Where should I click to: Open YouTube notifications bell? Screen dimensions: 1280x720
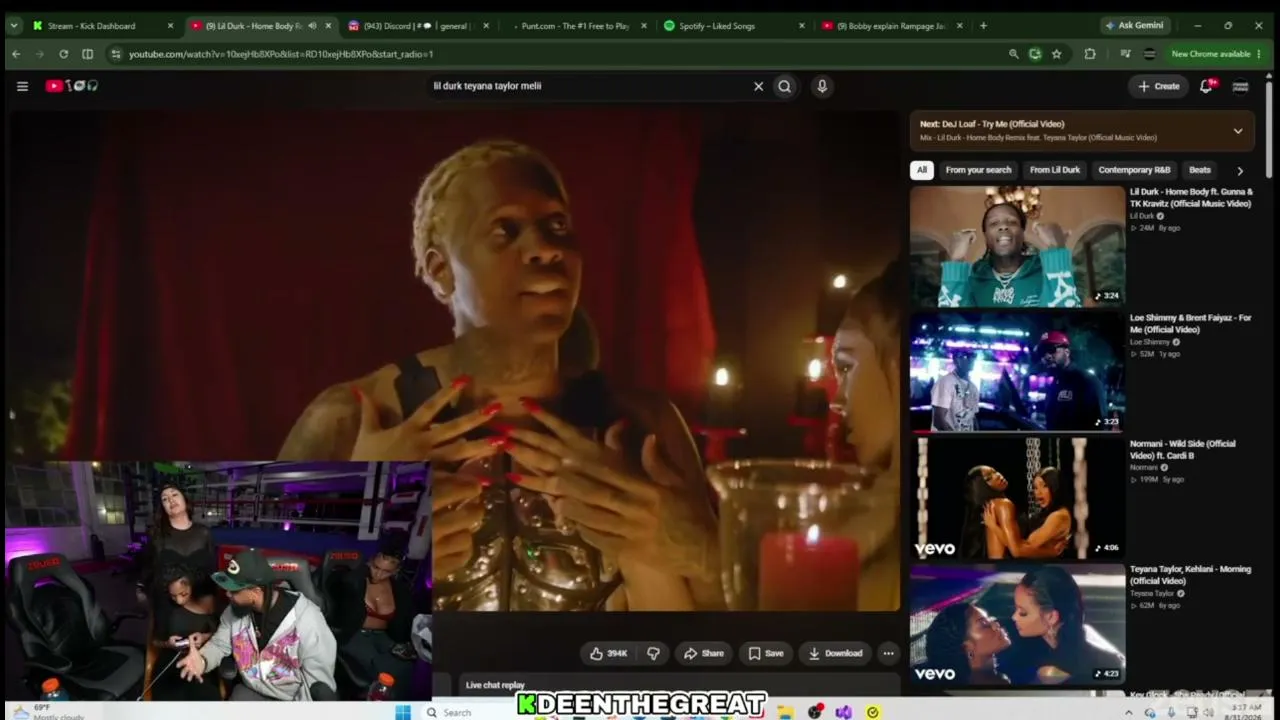(x=1207, y=86)
